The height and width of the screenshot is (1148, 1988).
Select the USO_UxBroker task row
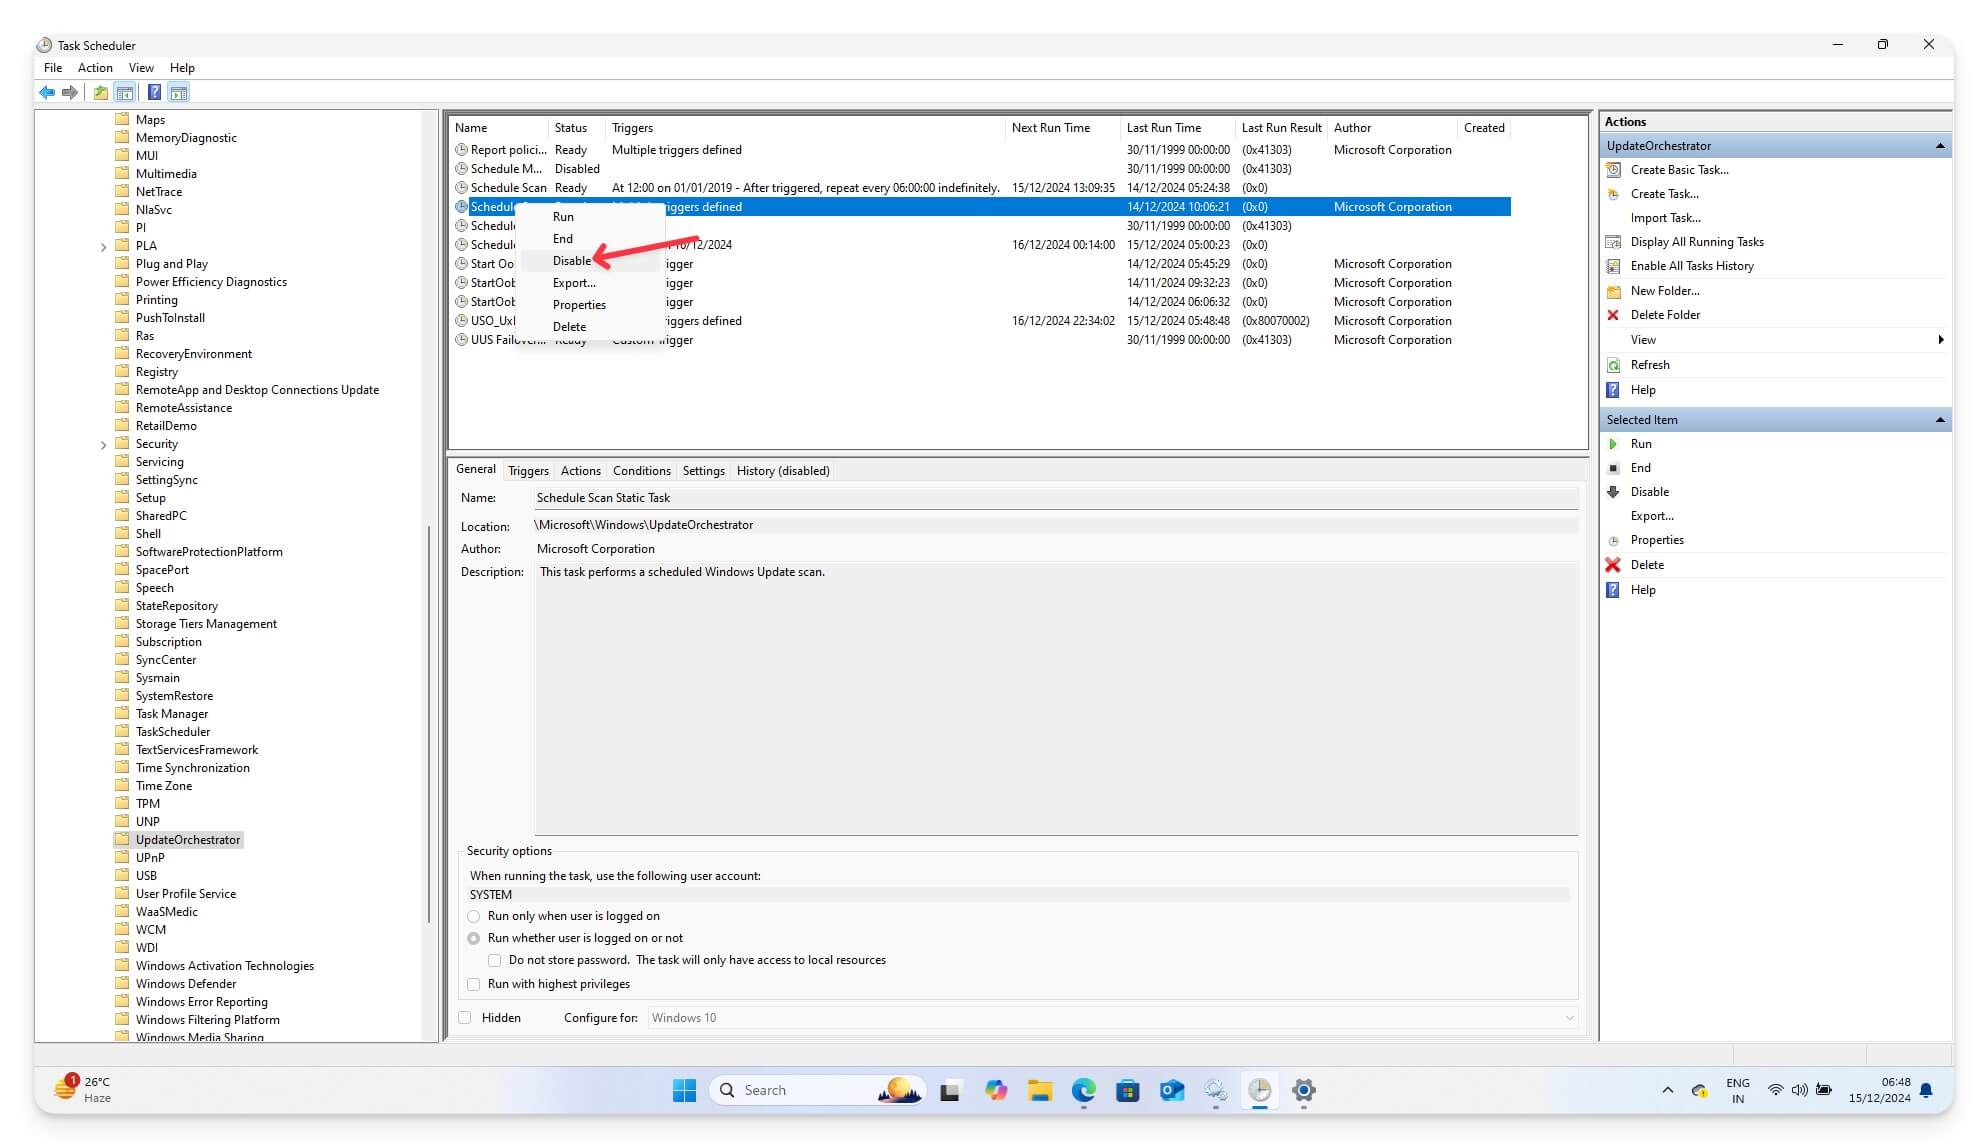pyautogui.click(x=493, y=320)
